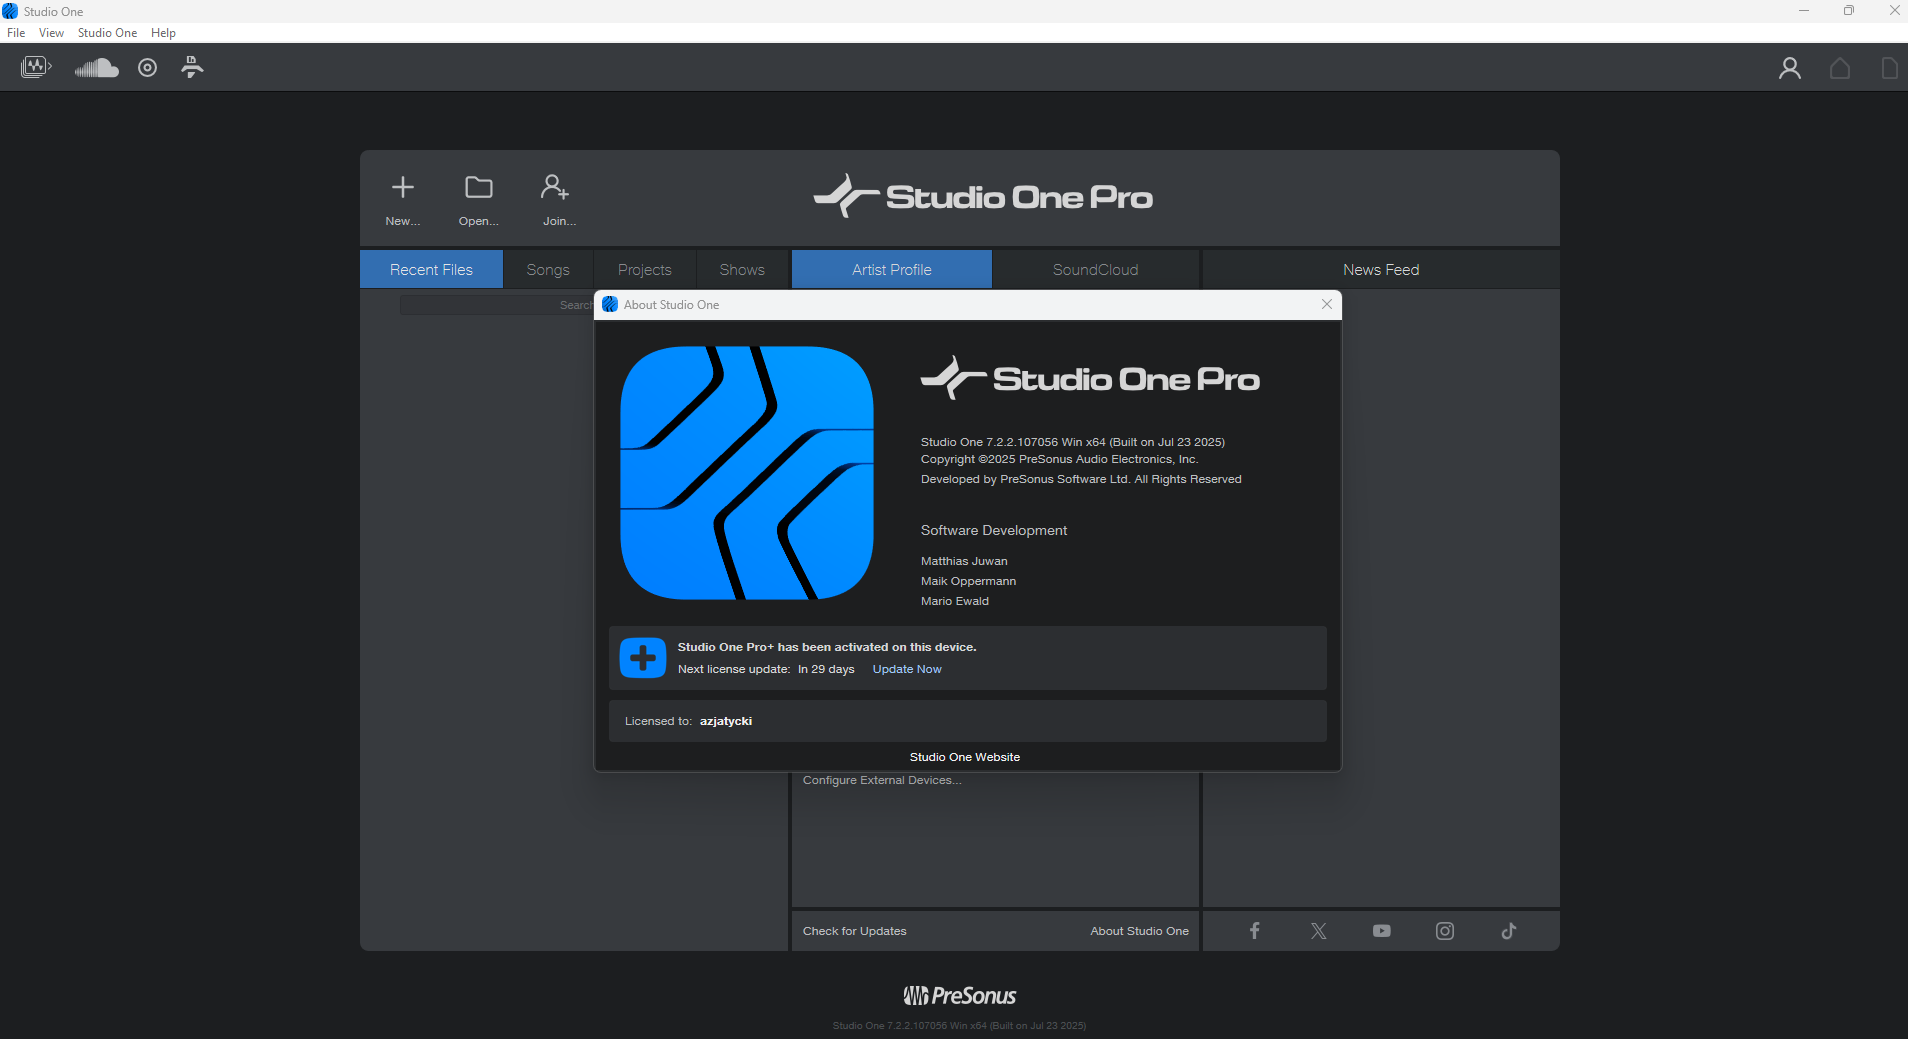
Task: Click About Studio One on start page
Action: [1140, 931]
